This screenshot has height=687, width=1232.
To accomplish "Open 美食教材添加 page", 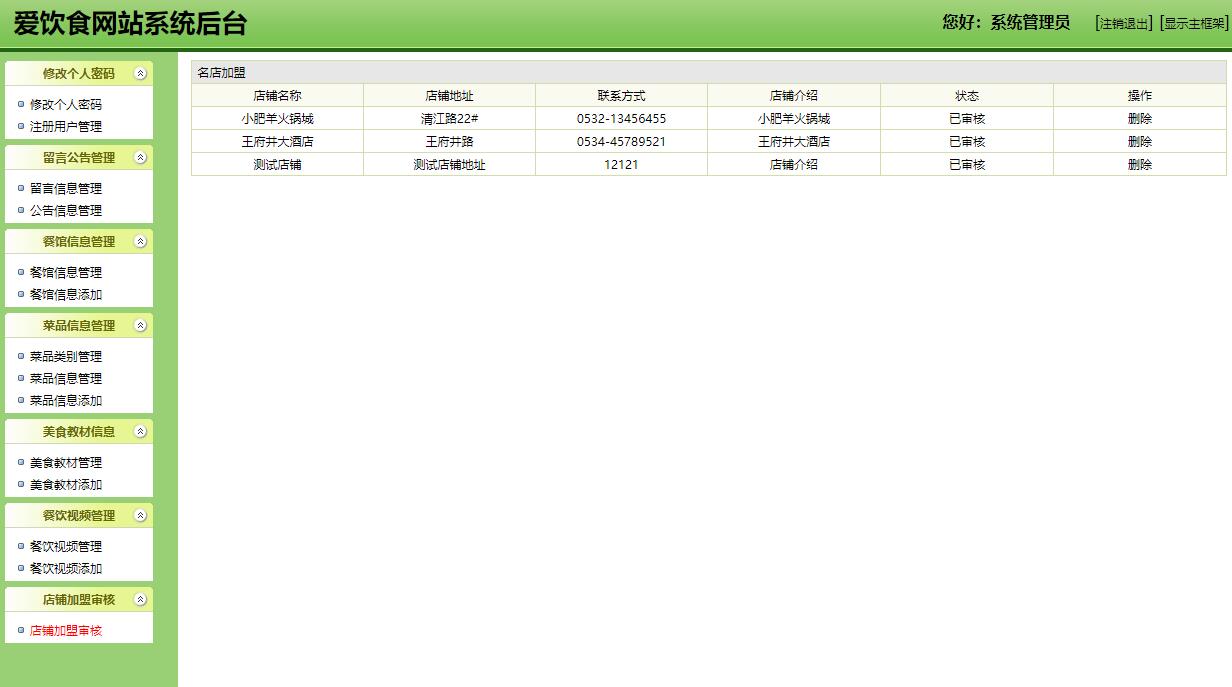I will point(66,484).
